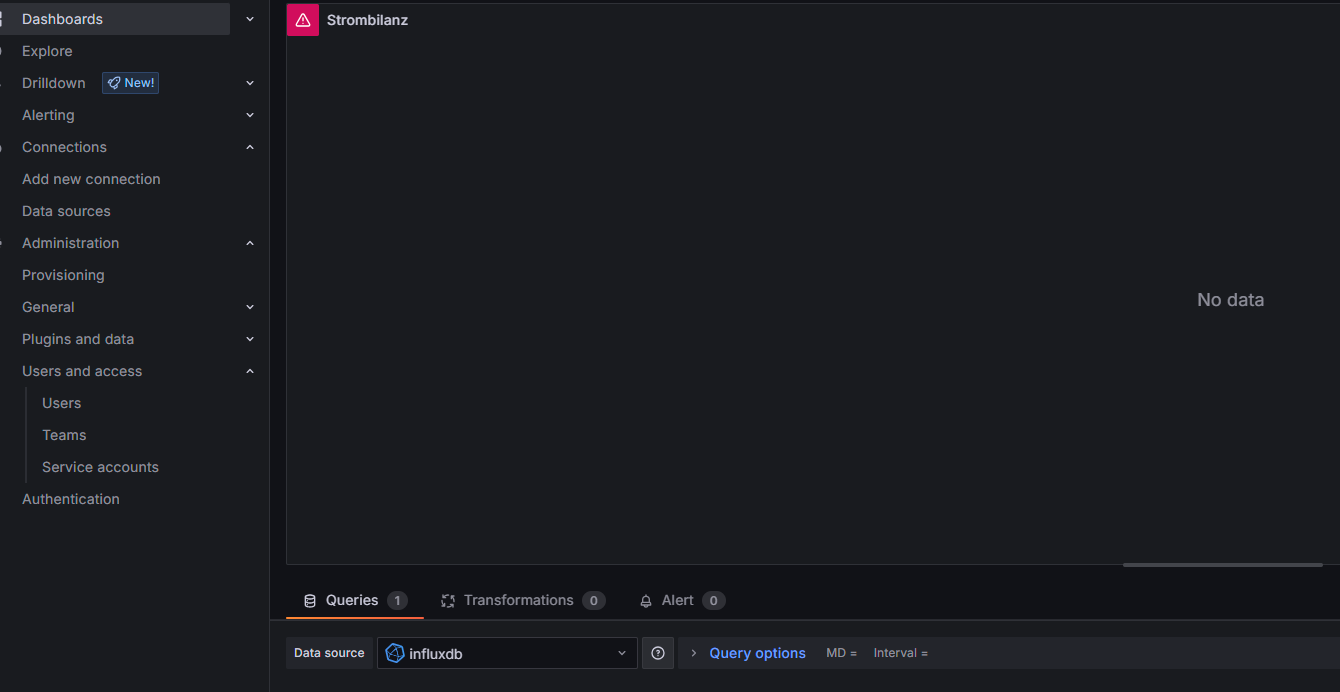Open Administration in the sidebar
This screenshot has height=692, width=1340.
70,243
